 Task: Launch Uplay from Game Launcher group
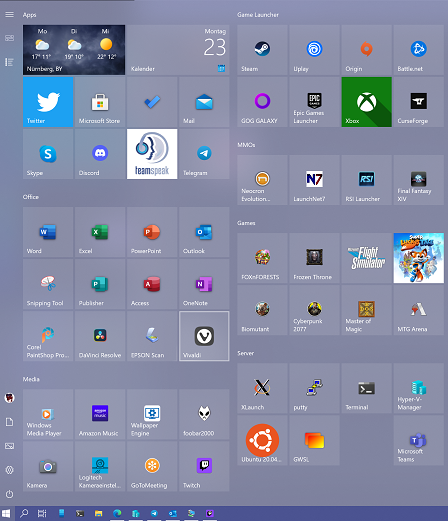(x=314, y=50)
